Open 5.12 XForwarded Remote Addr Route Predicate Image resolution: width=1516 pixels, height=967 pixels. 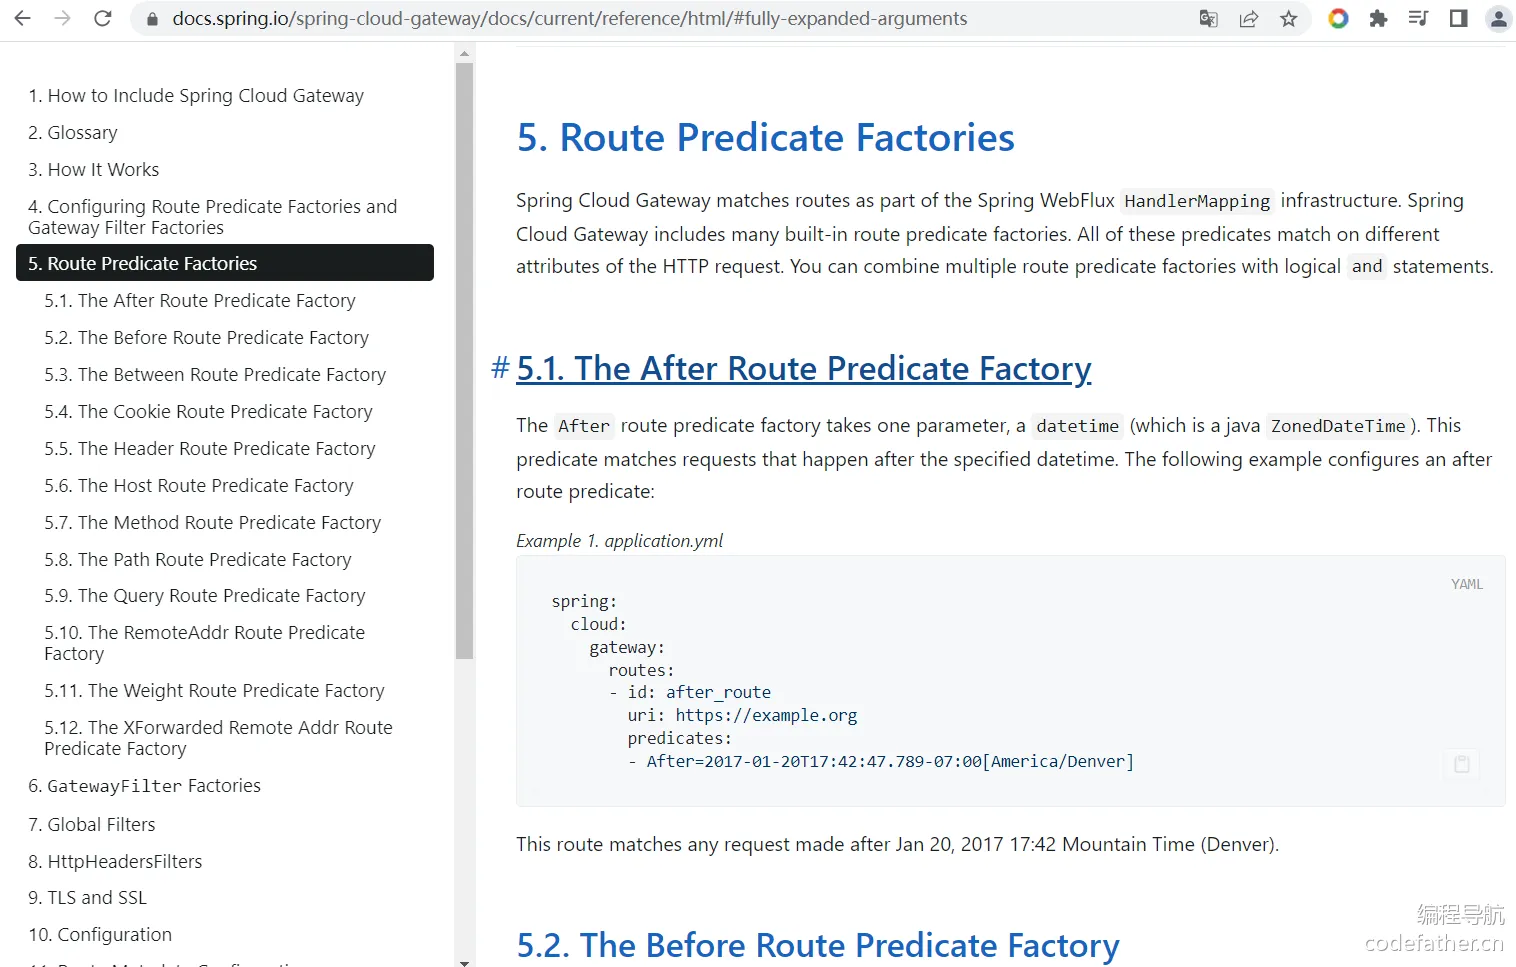[x=218, y=738]
